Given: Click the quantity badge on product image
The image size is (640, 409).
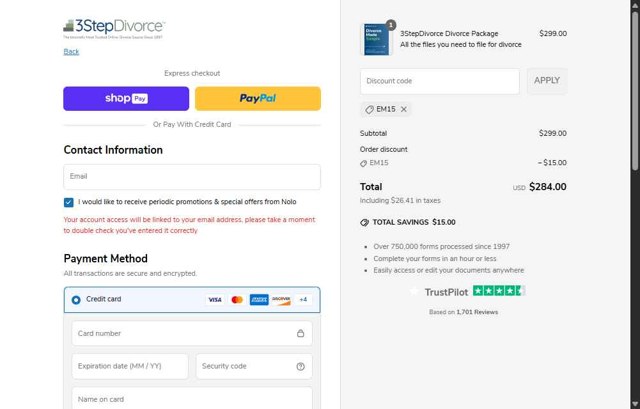Looking at the screenshot, I should 391,25.
